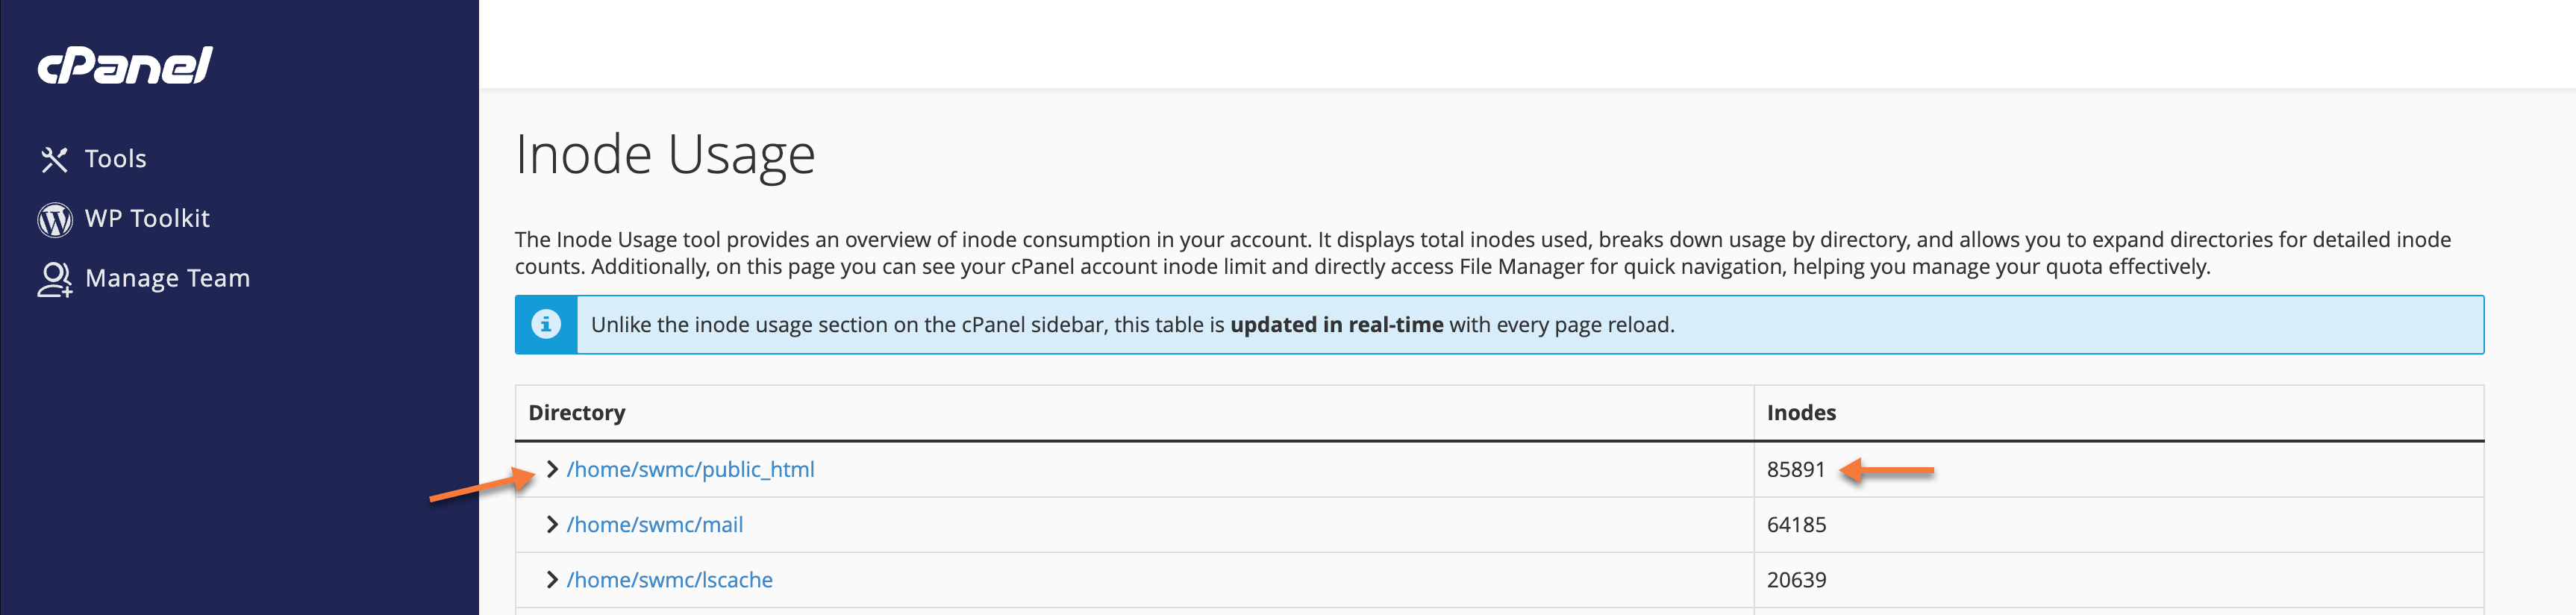Open the WP Toolkit sidebar item

[147, 219]
